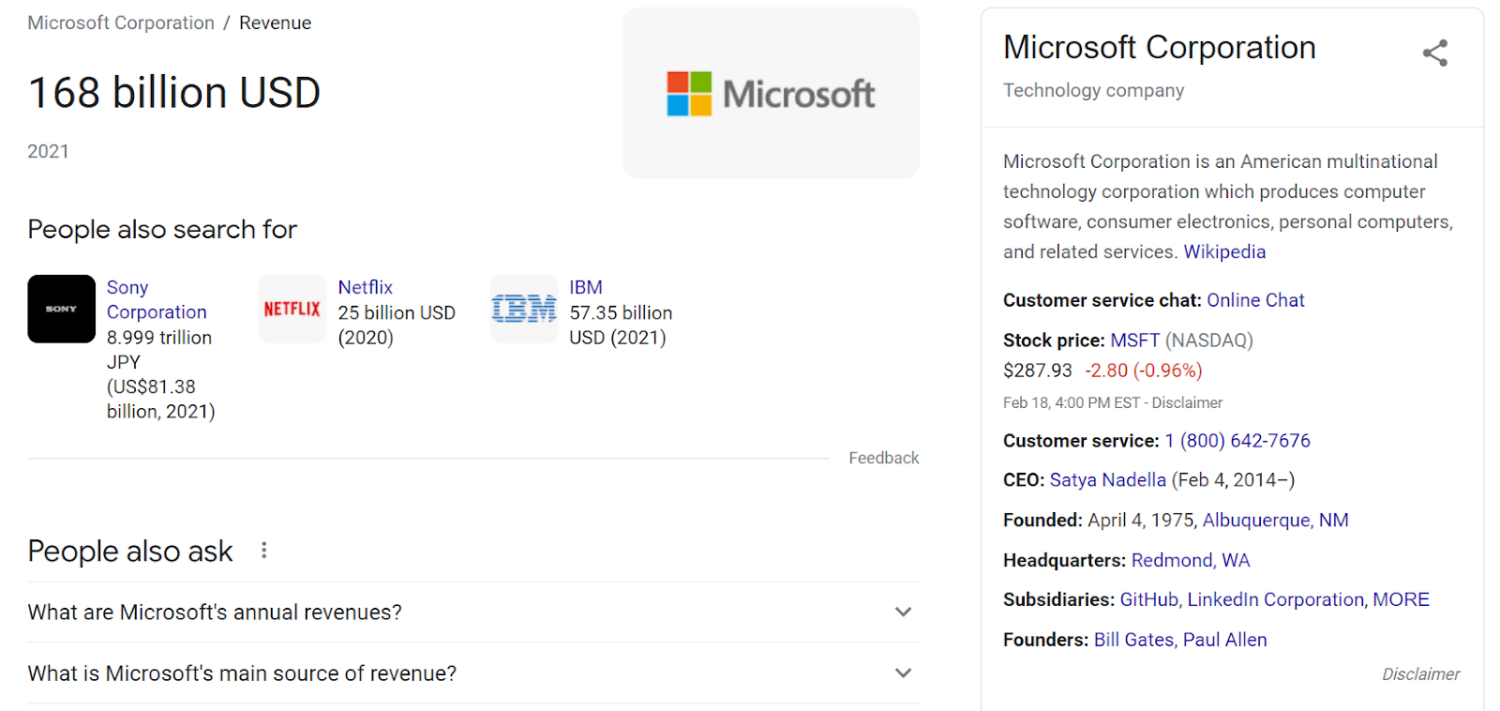Open the IBM link
Viewport: 1500px width, 711px height.
point(586,288)
